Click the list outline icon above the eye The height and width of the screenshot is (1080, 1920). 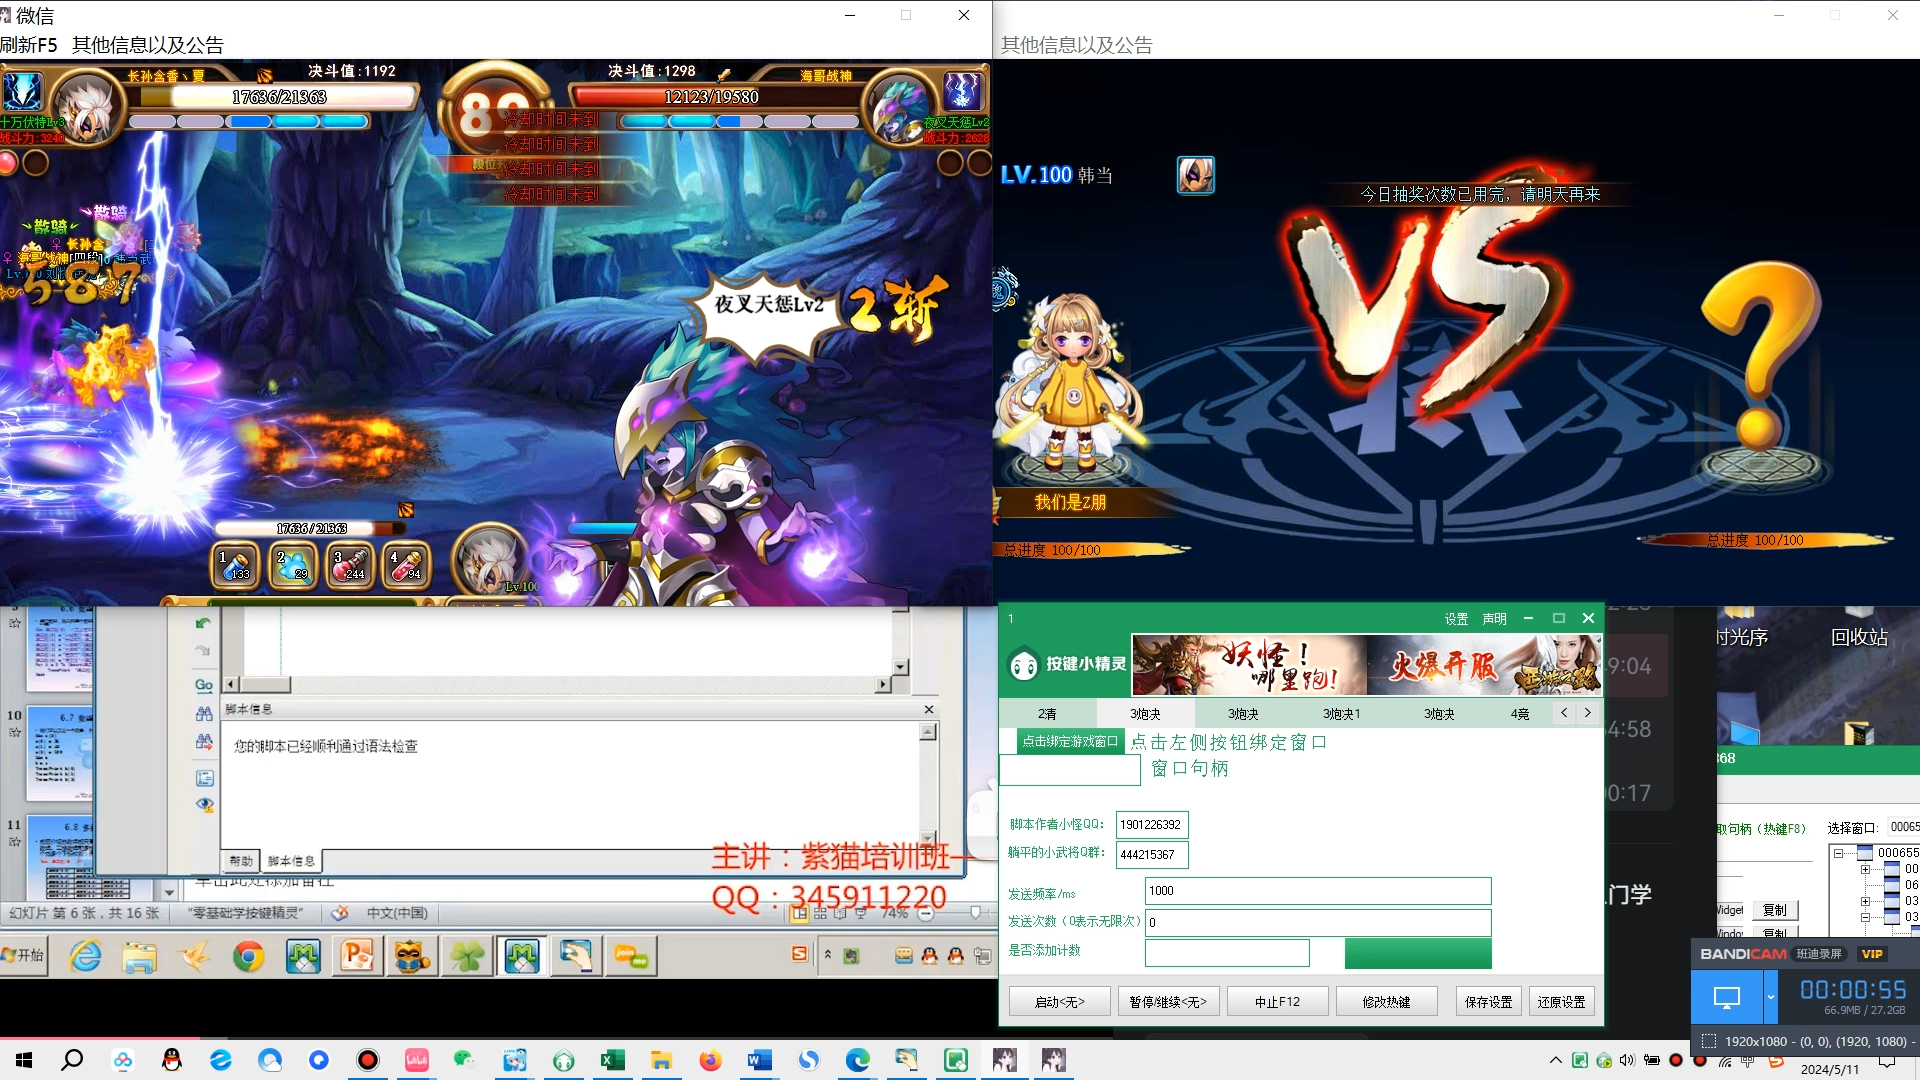pos(204,778)
